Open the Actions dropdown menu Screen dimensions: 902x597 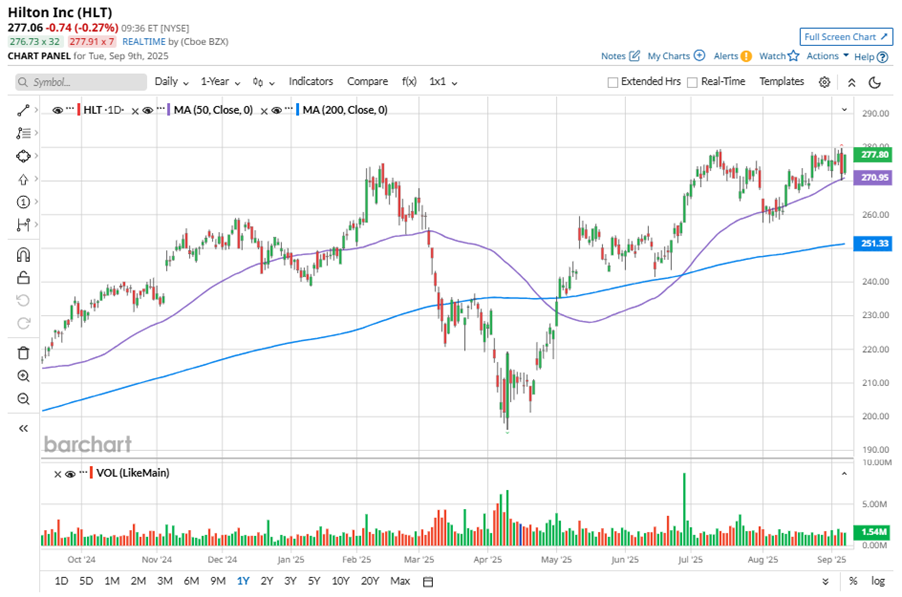point(827,56)
